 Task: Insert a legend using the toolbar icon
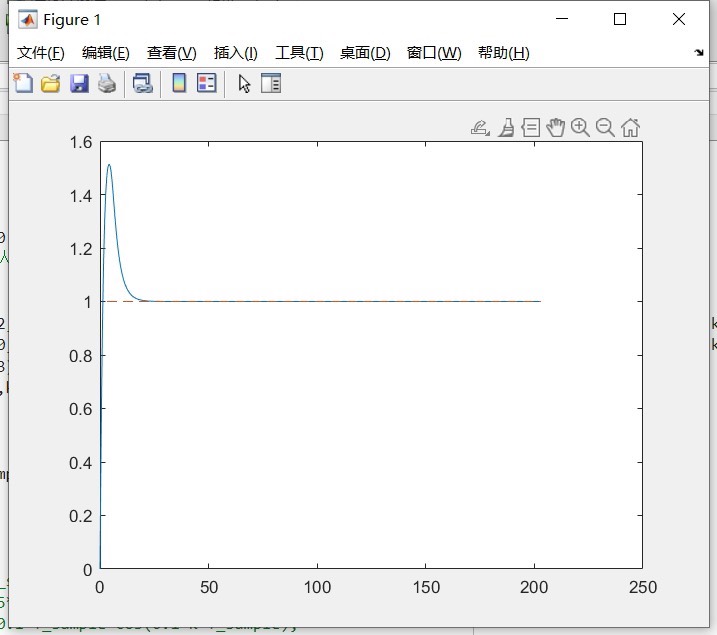coord(207,83)
